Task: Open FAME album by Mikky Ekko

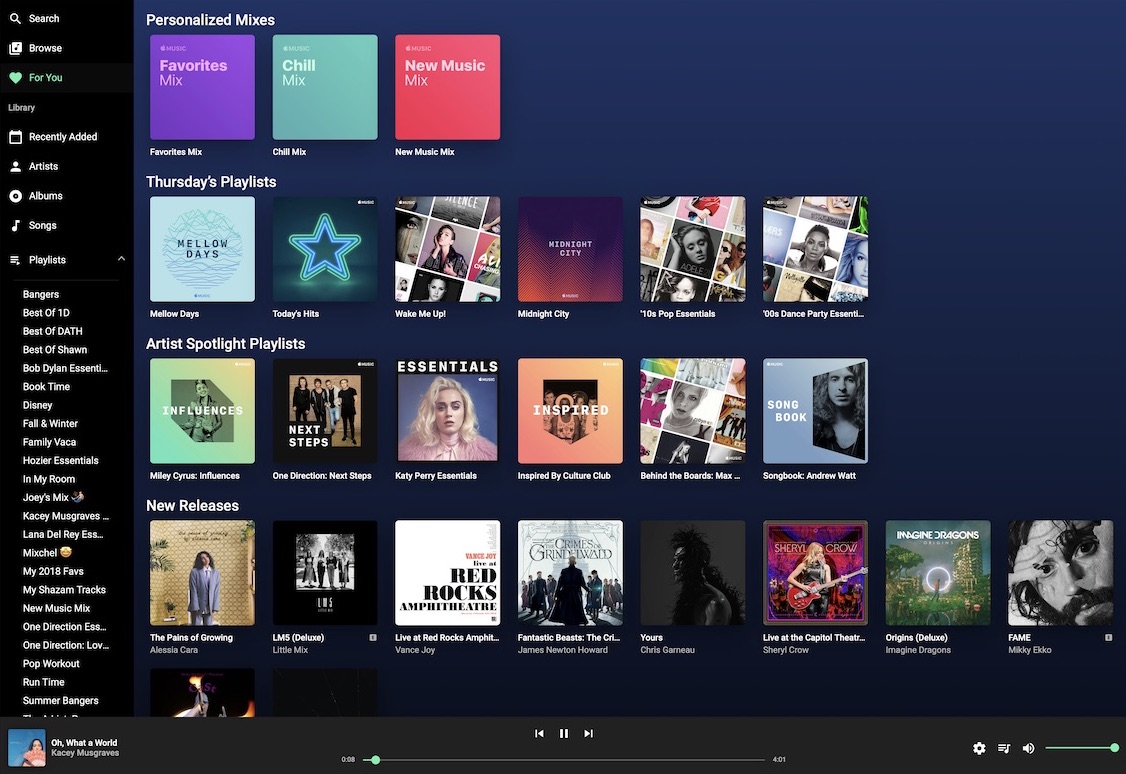Action: (x=1061, y=573)
